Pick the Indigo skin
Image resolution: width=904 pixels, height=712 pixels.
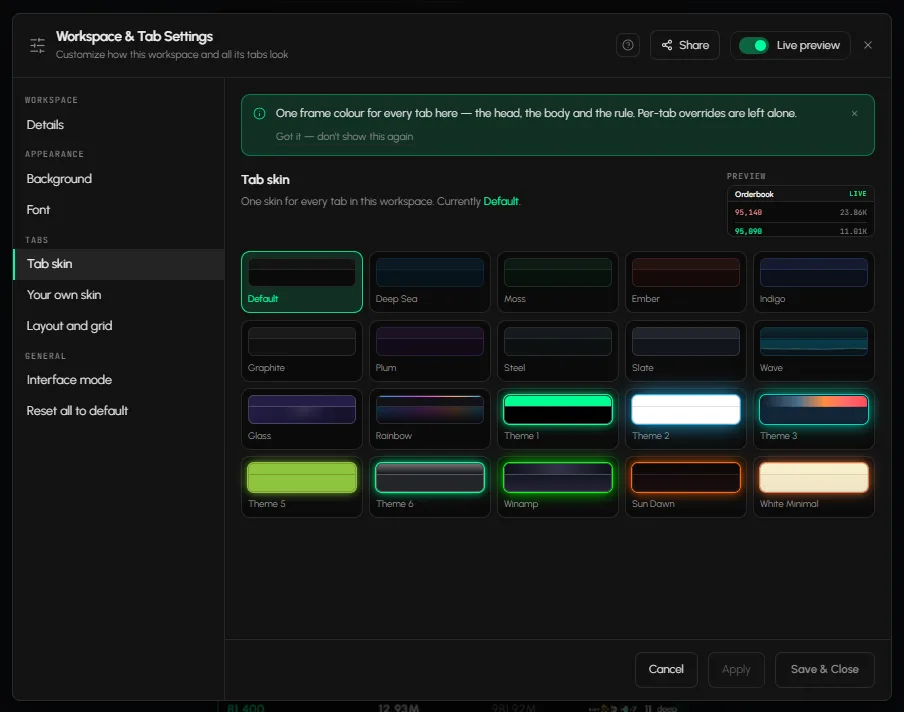coord(813,282)
